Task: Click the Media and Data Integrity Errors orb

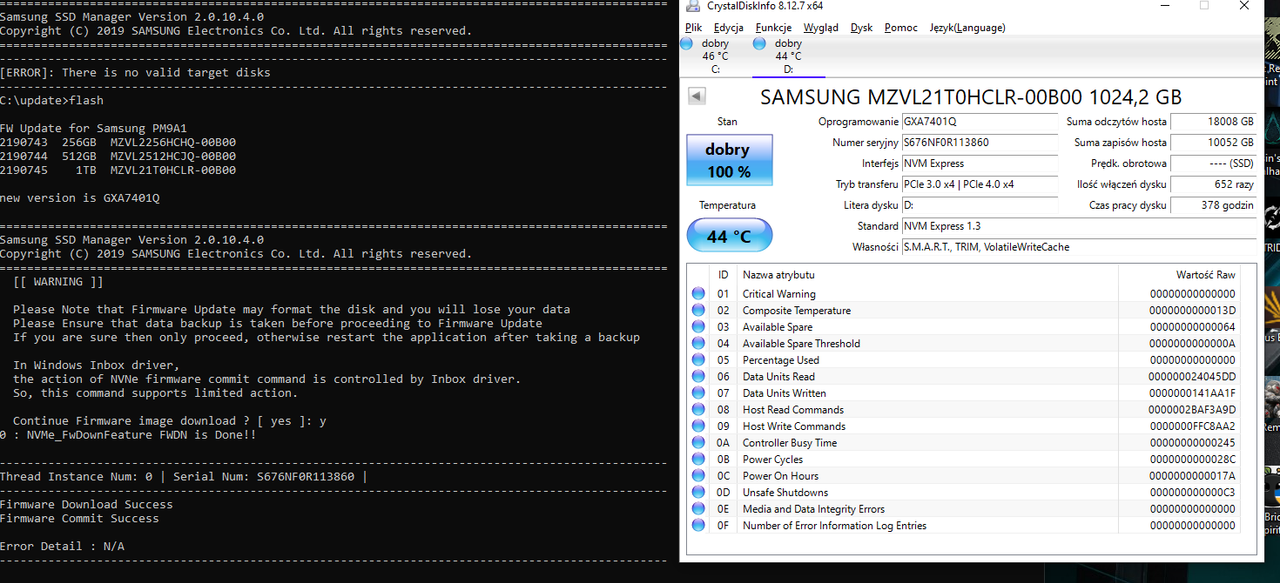Action: tap(698, 508)
